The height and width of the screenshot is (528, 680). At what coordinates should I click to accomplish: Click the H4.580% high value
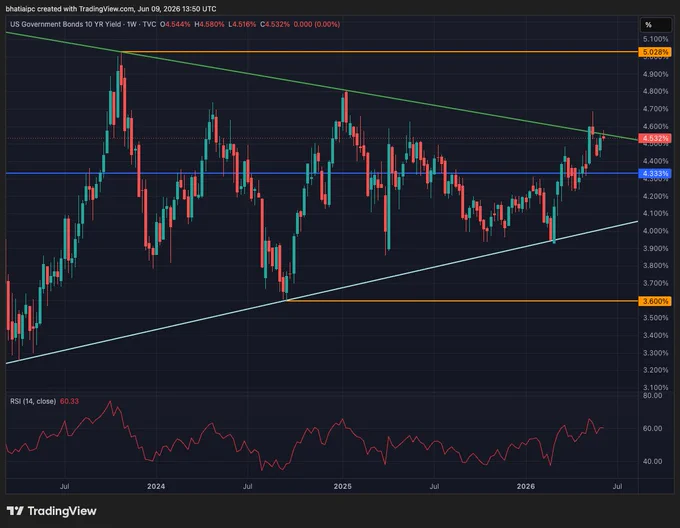point(209,24)
